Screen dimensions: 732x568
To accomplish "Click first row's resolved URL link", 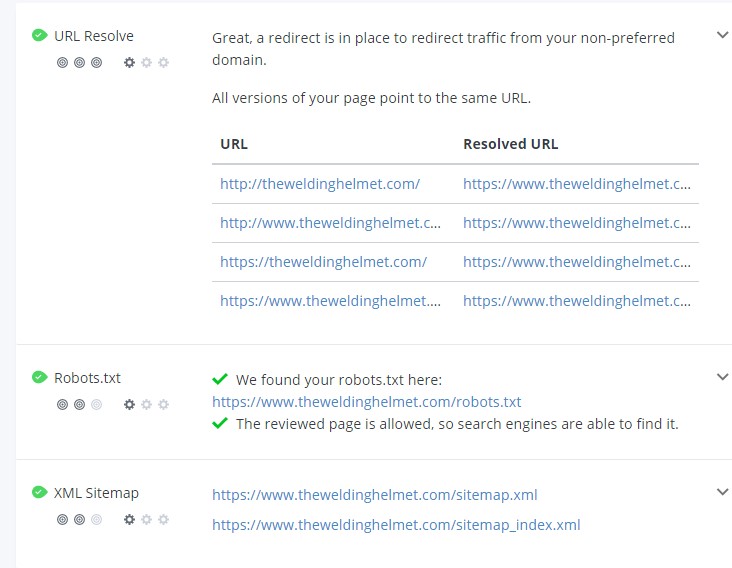I will [x=577, y=184].
